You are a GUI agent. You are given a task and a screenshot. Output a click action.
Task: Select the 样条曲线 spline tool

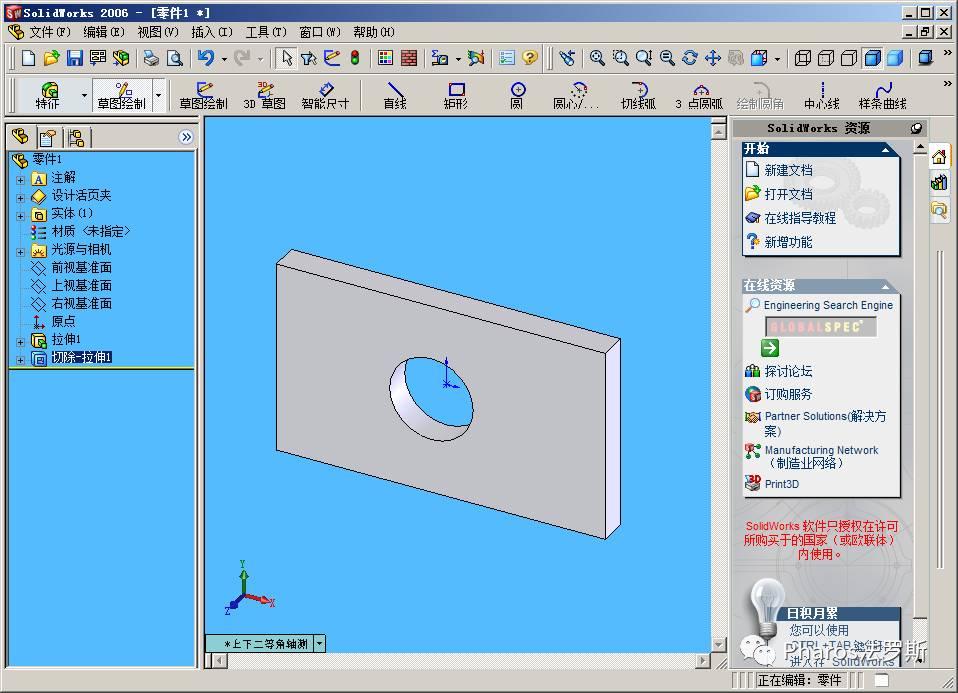pyautogui.click(x=883, y=96)
